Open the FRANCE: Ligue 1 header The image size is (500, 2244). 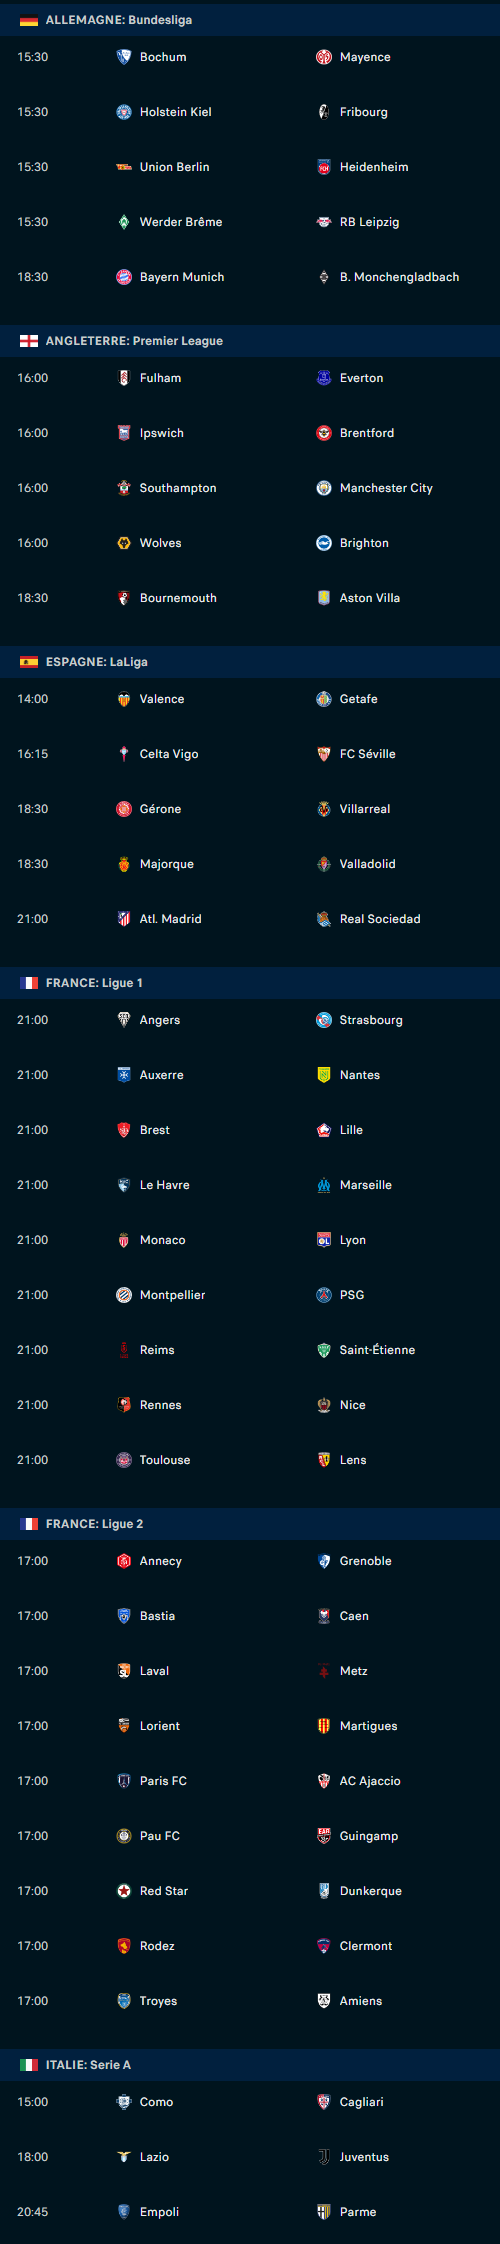point(250,983)
